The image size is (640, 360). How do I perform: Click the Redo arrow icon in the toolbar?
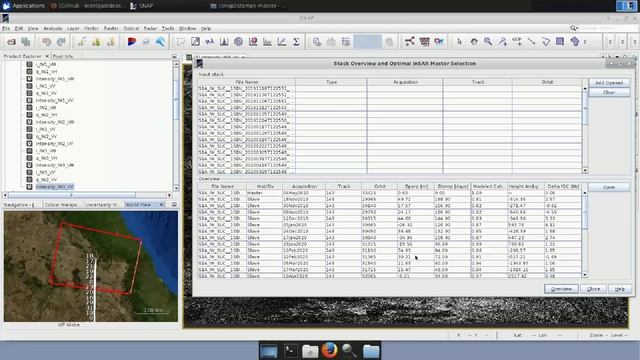pos(61,42)
